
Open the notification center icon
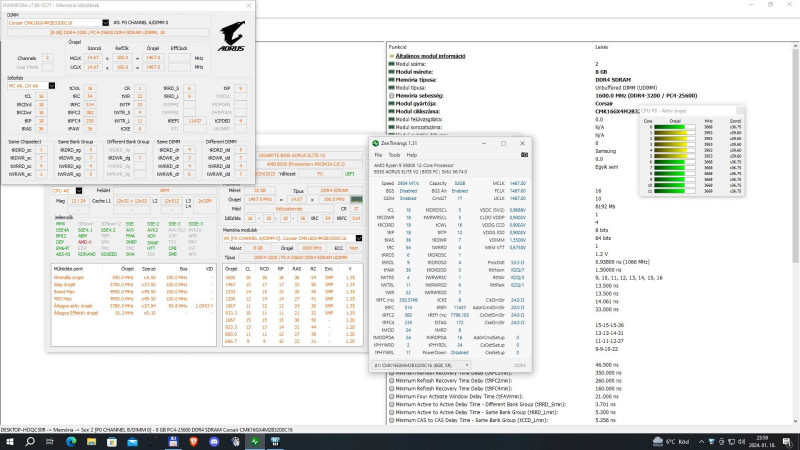788,442
